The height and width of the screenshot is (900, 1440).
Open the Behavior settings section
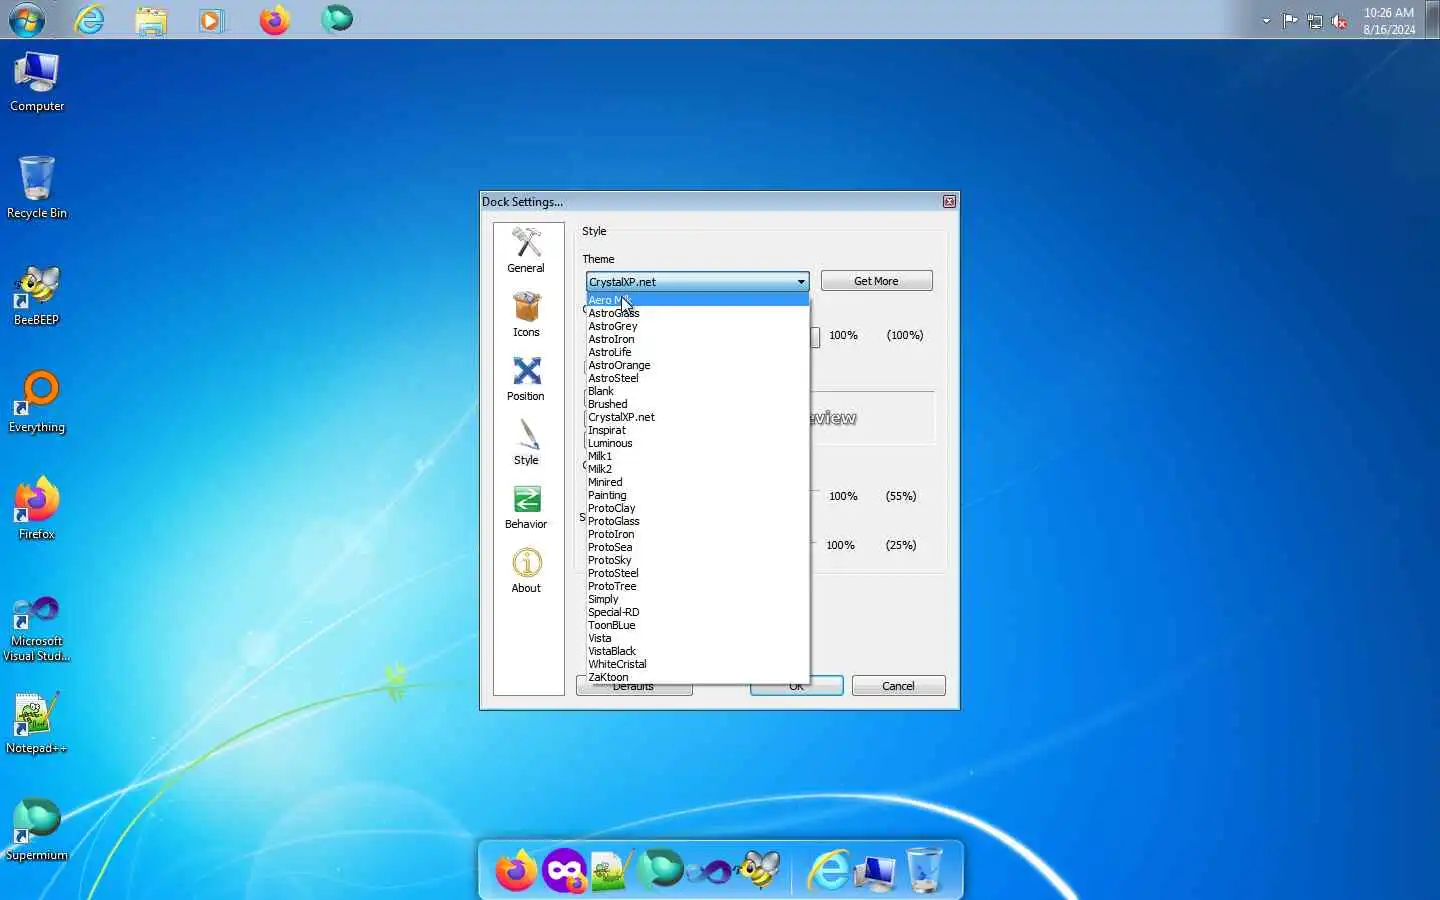coord(526,506)
